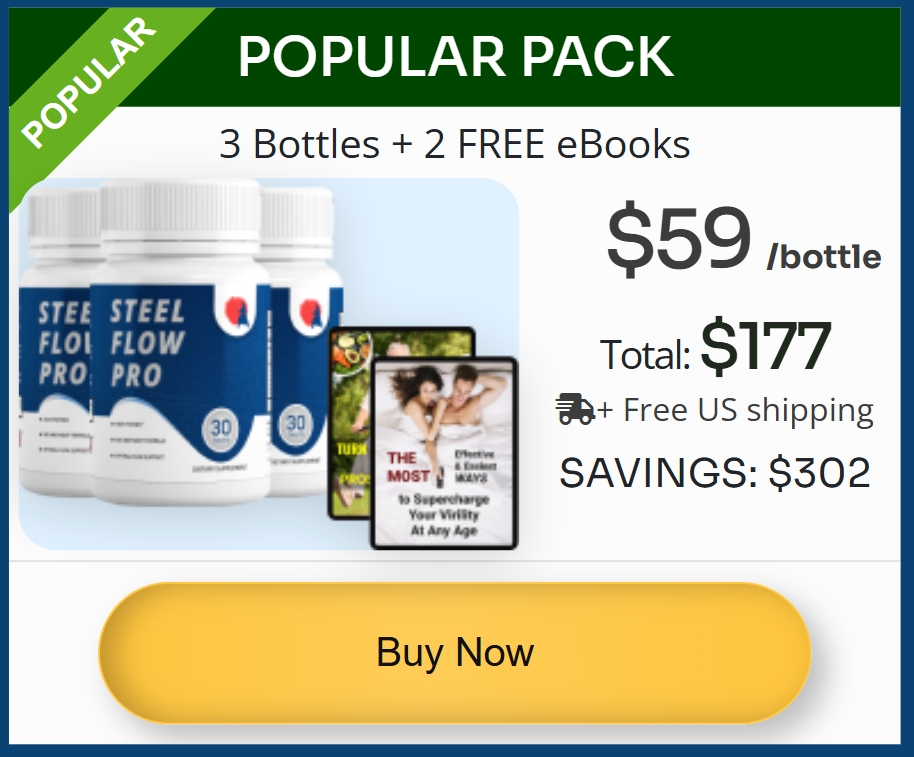Click the 3 Bottles + 2 FREE eBooks subtitle
Screen dimensions: 914x757
coord(455,144)
